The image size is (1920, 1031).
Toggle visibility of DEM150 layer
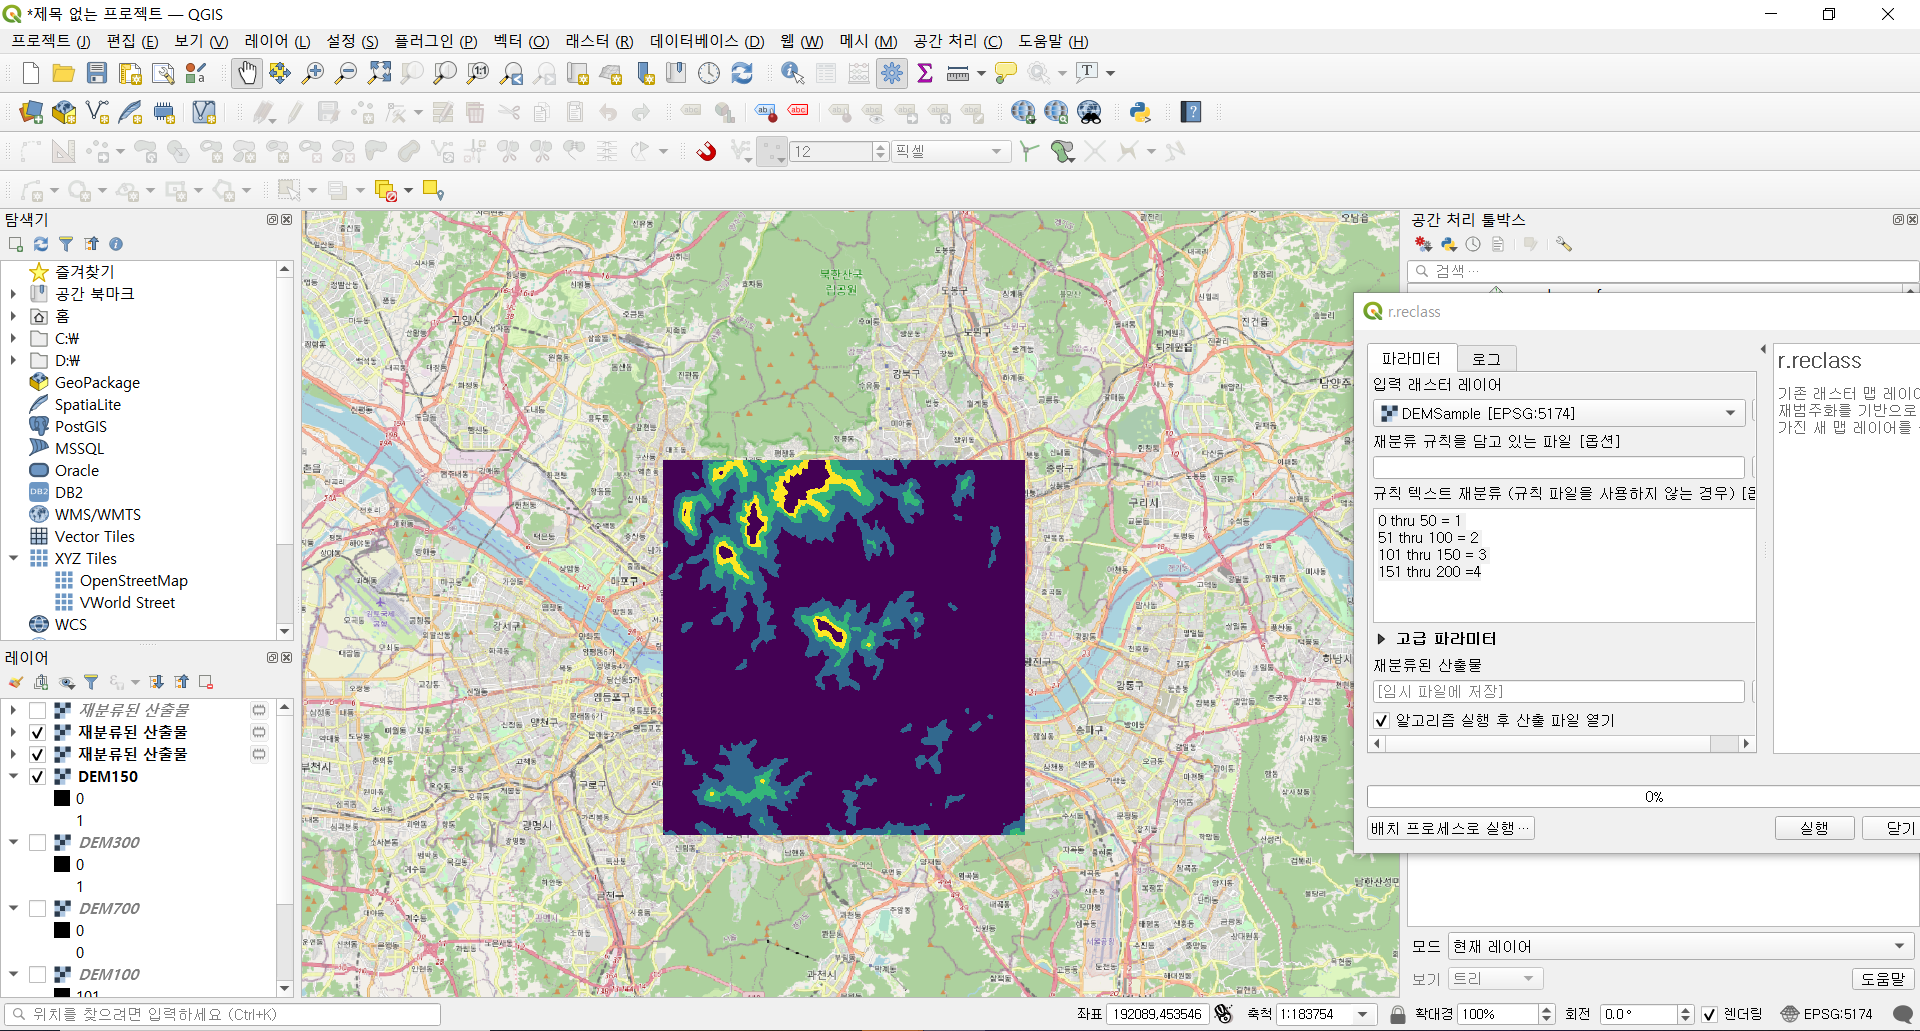point(37,776)
